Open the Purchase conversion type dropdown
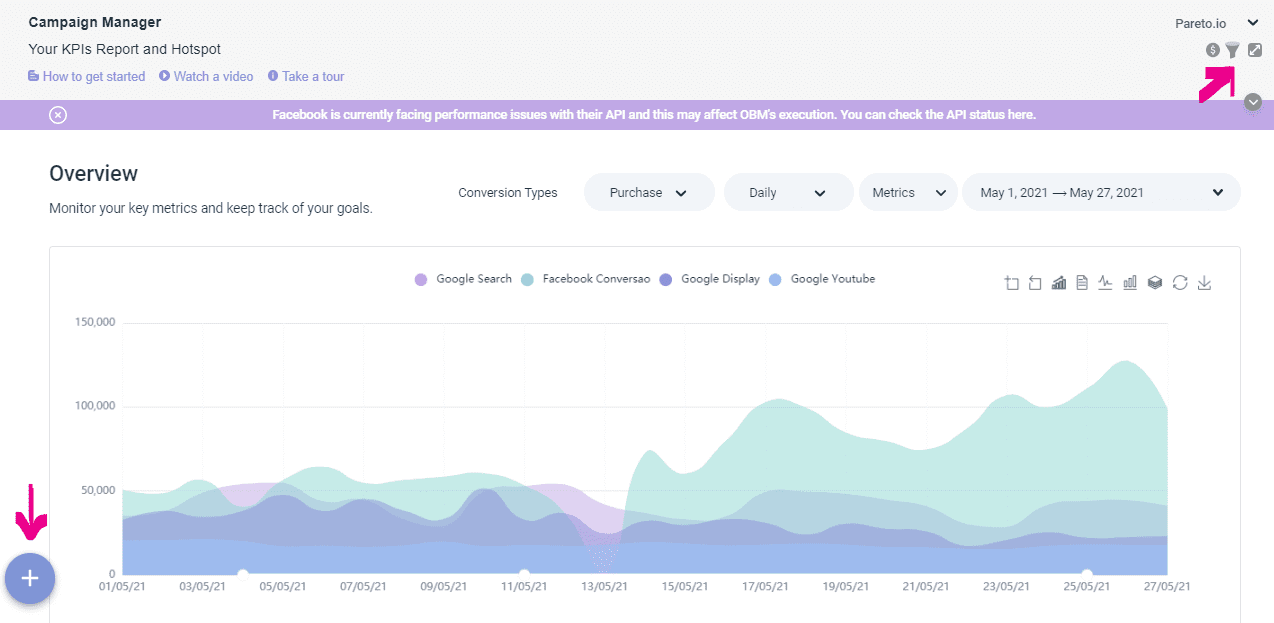Image resolution: width=1274 pixels, height=623 pixels. click(x=649, y=192)
